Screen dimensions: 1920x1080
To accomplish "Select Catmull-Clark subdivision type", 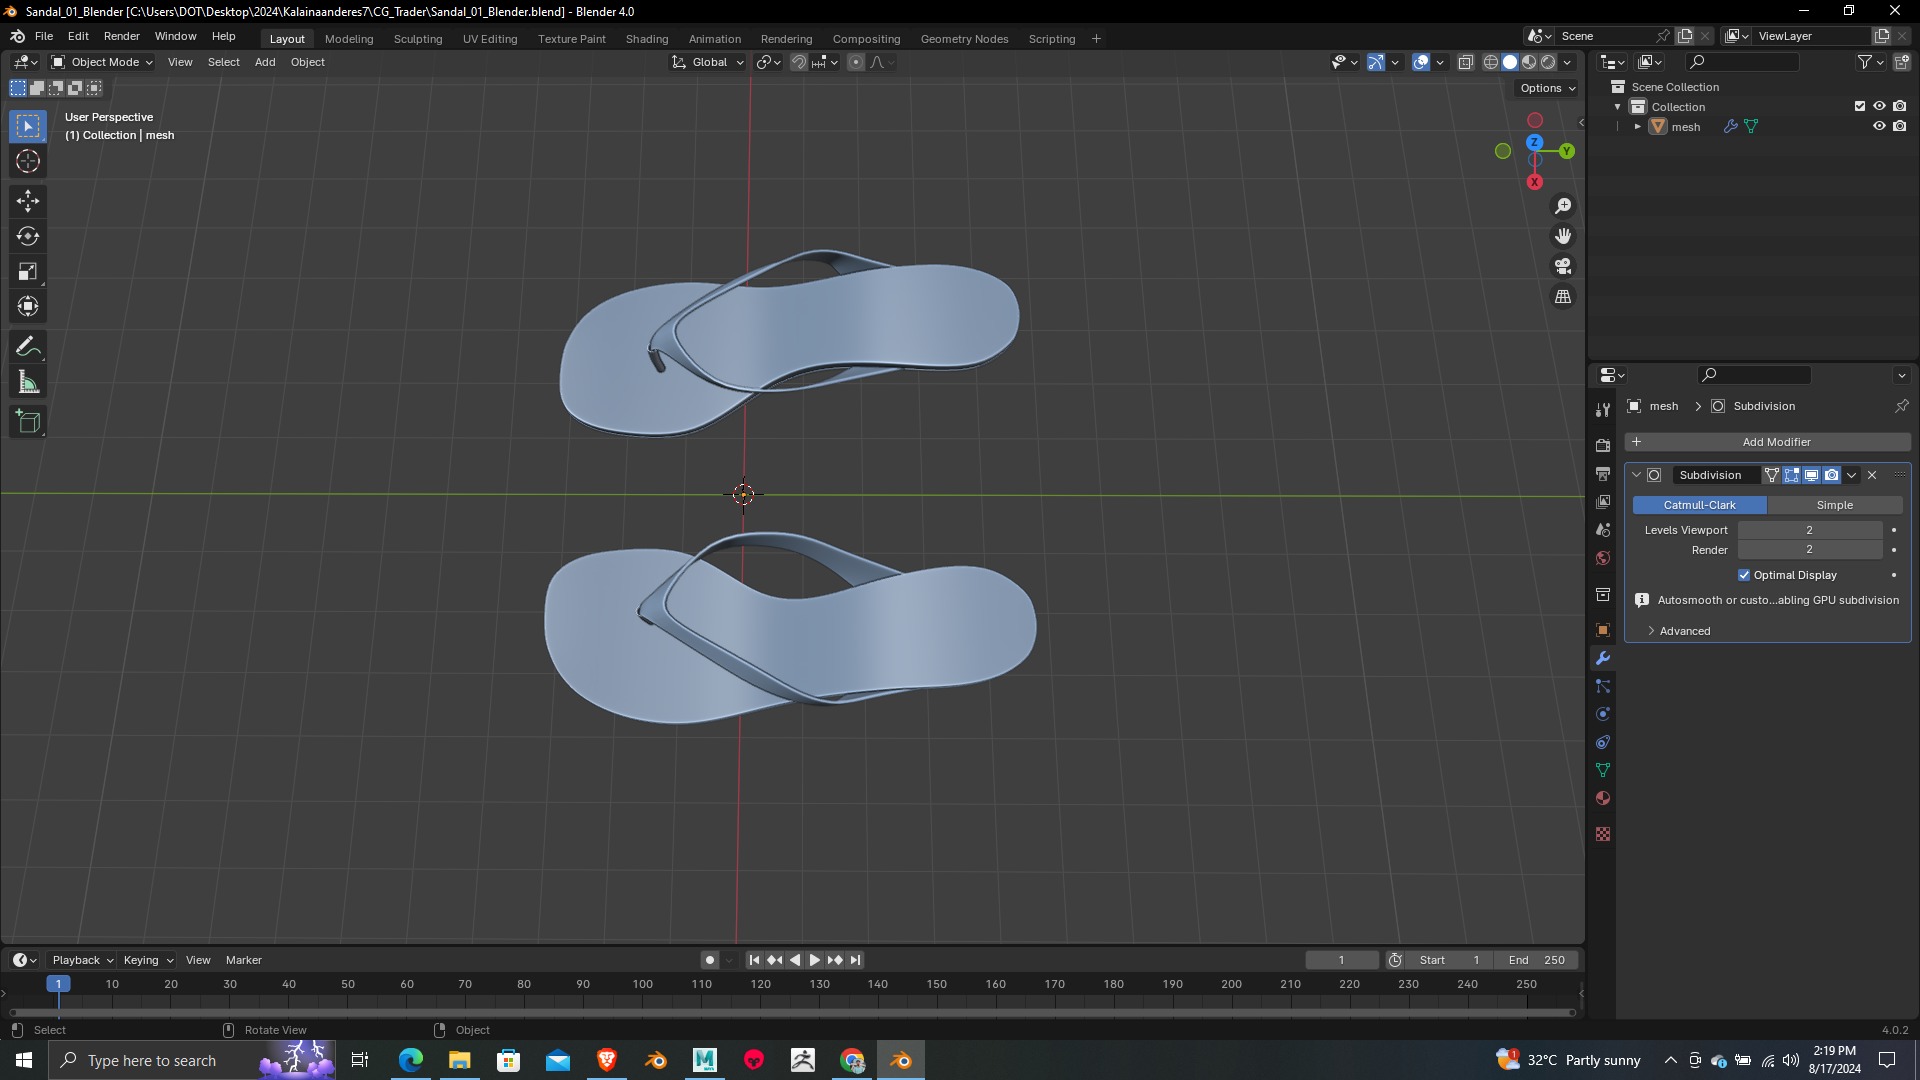I will [1700, 505].
